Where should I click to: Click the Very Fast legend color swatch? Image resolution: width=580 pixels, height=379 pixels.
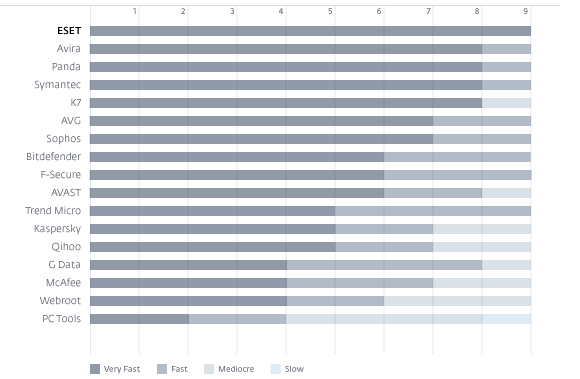tap(95, 369)
